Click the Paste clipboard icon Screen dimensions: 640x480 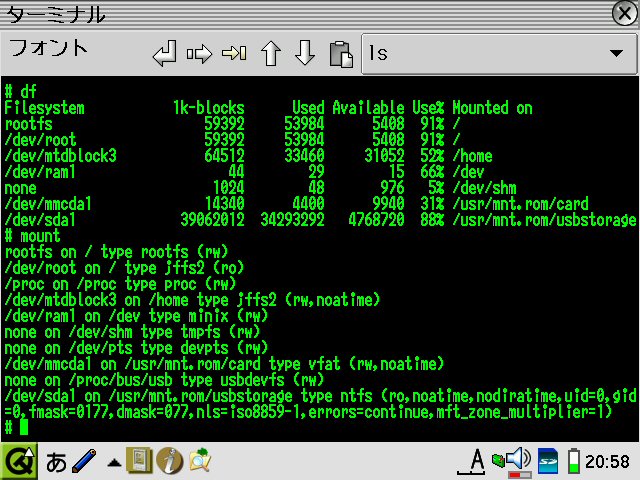[x=341, y=53]
